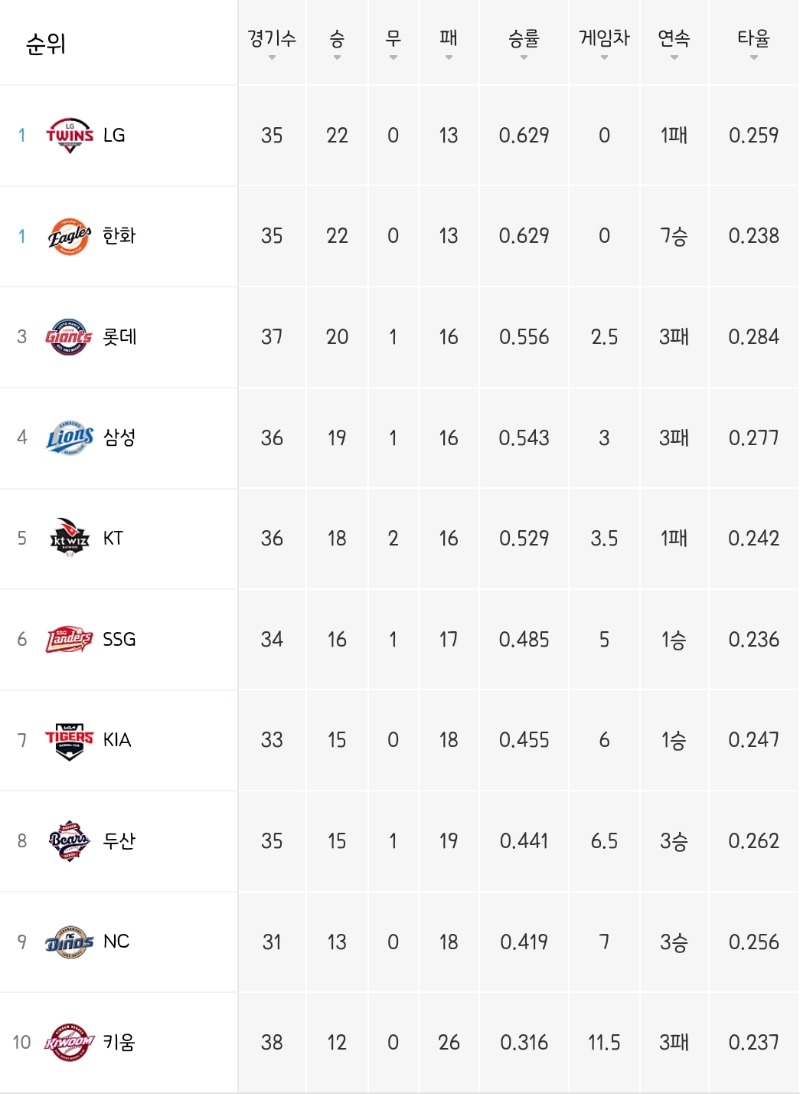Sort by 경기수 column arrow
The height and width of the screenshot is (1094, 800).
(x=272, y=57)
